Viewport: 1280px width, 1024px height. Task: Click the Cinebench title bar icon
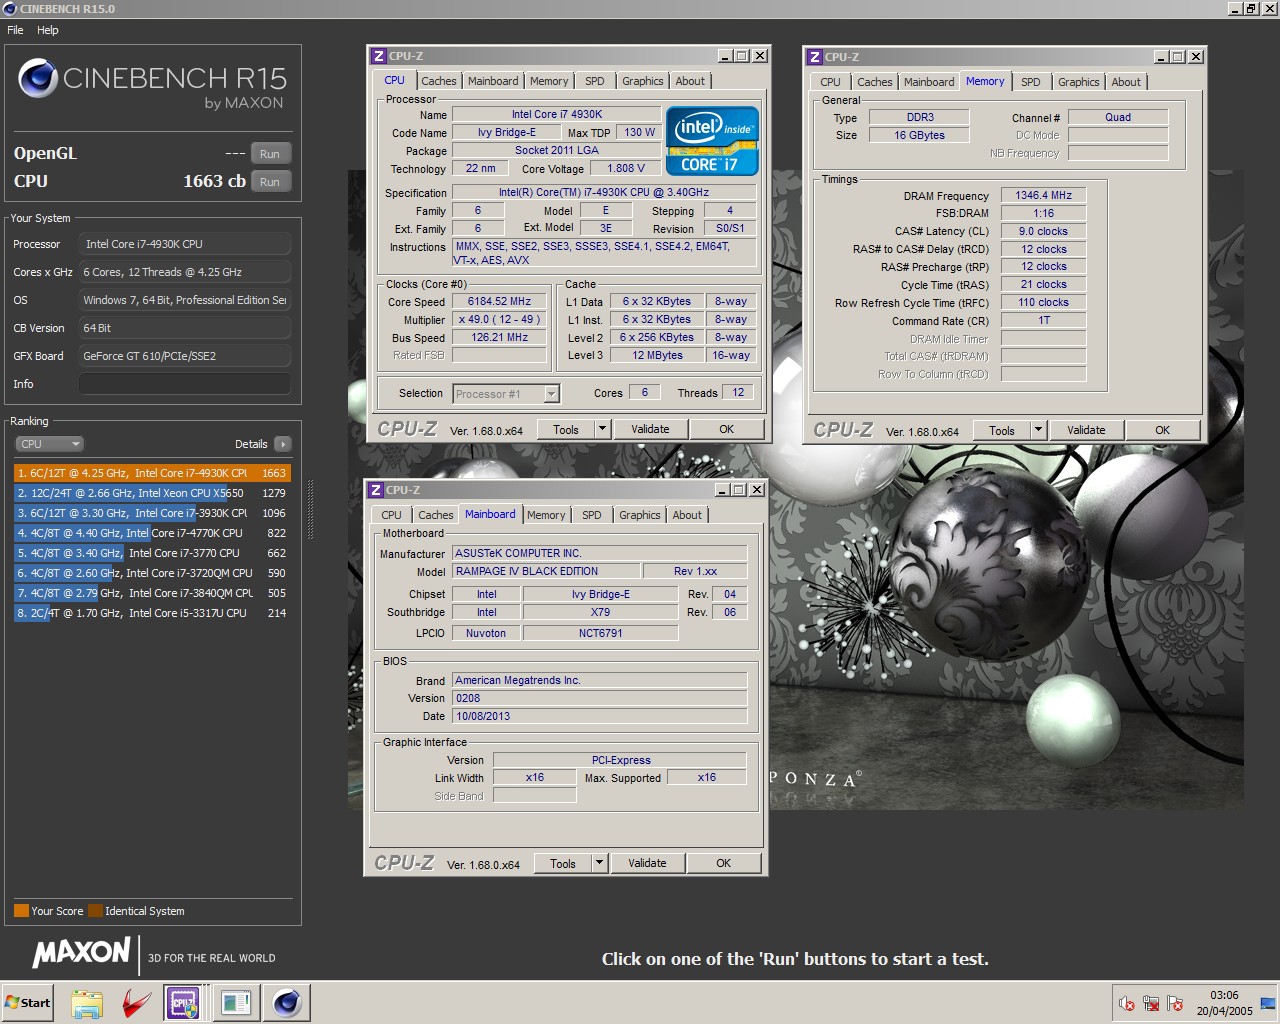pos(10,9)
